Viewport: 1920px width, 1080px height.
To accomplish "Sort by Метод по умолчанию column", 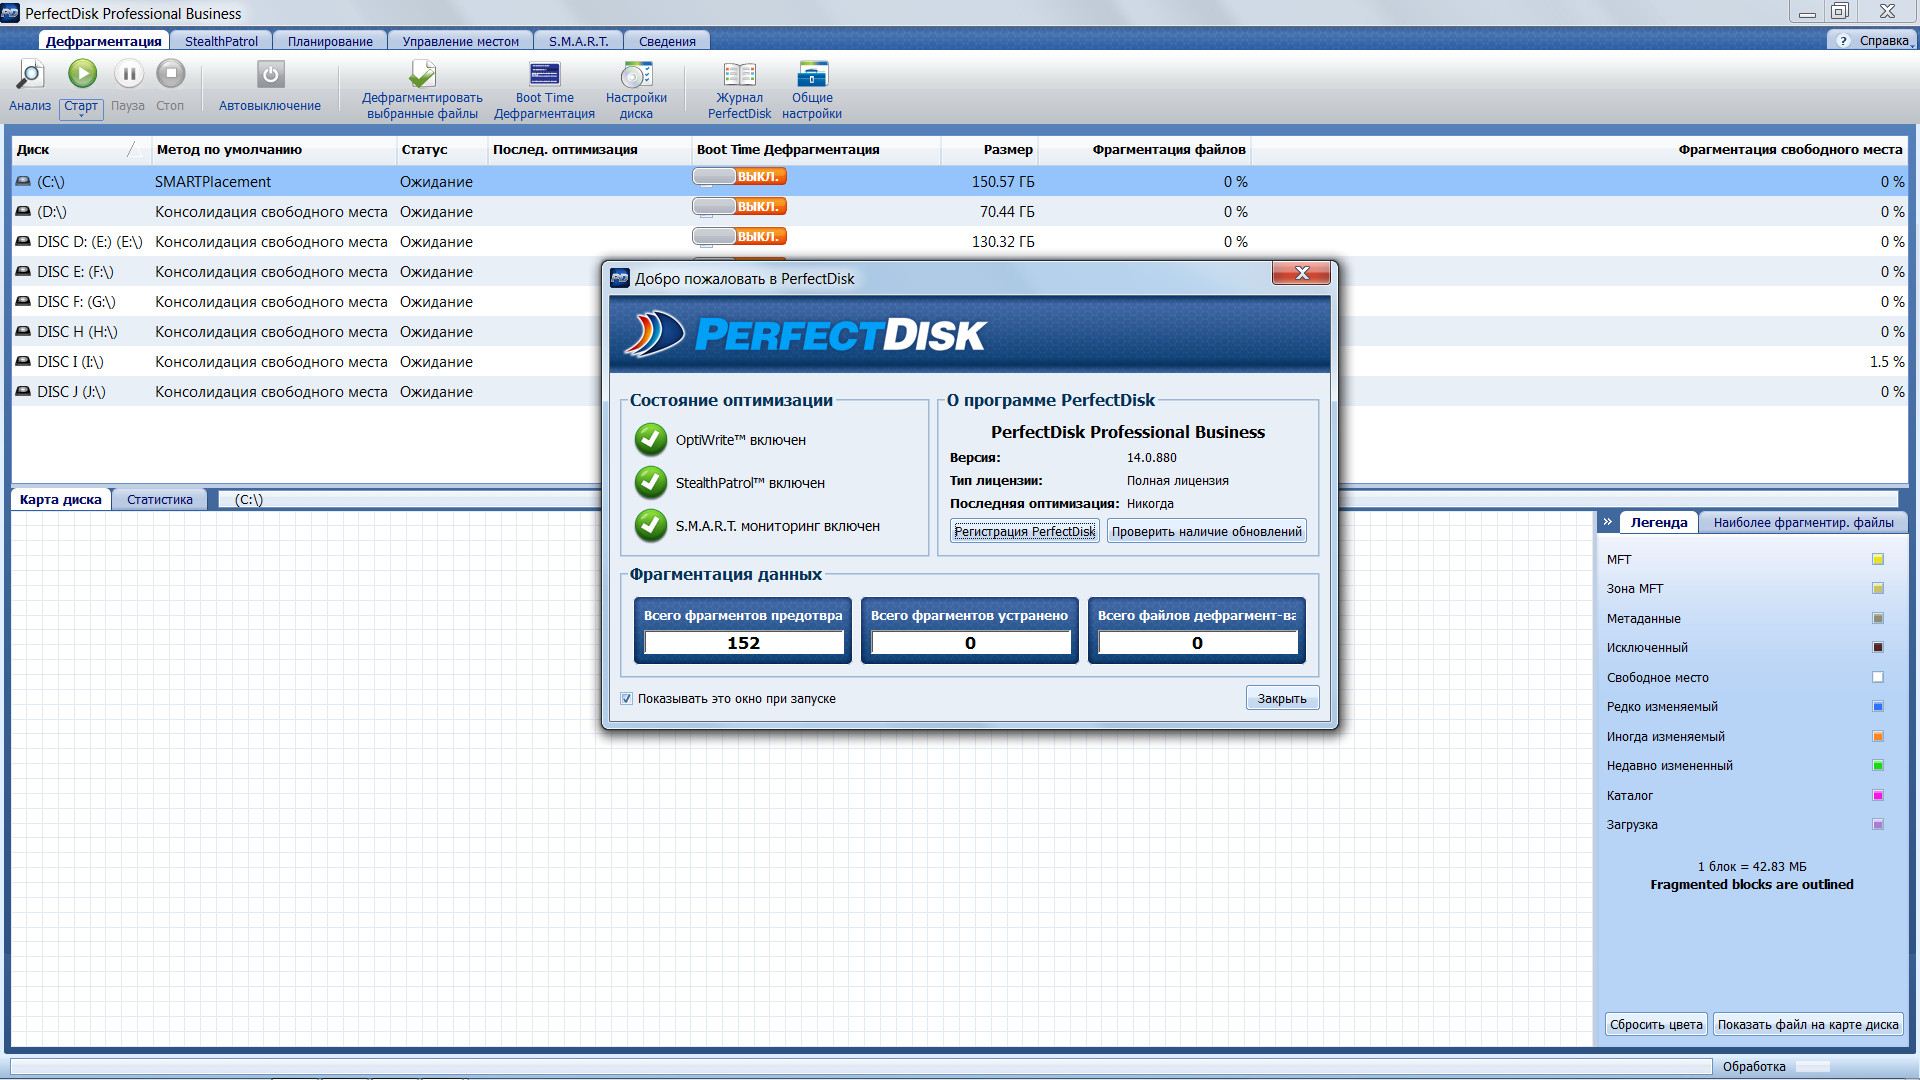I will [273, 150].
